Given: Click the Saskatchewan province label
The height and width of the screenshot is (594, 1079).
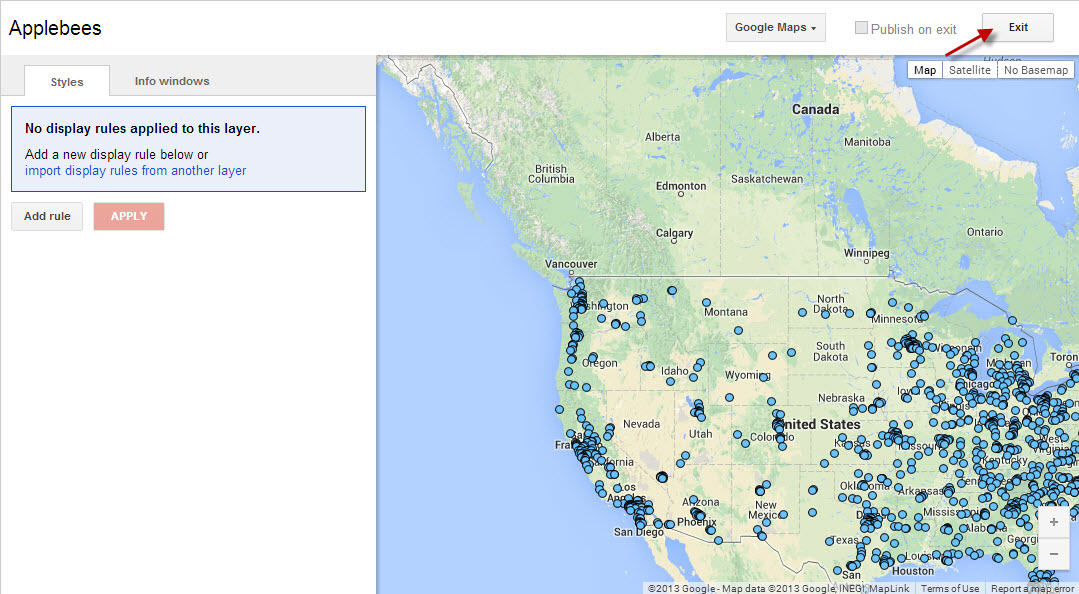Looking at the screenshot, I should pos(767,179).
